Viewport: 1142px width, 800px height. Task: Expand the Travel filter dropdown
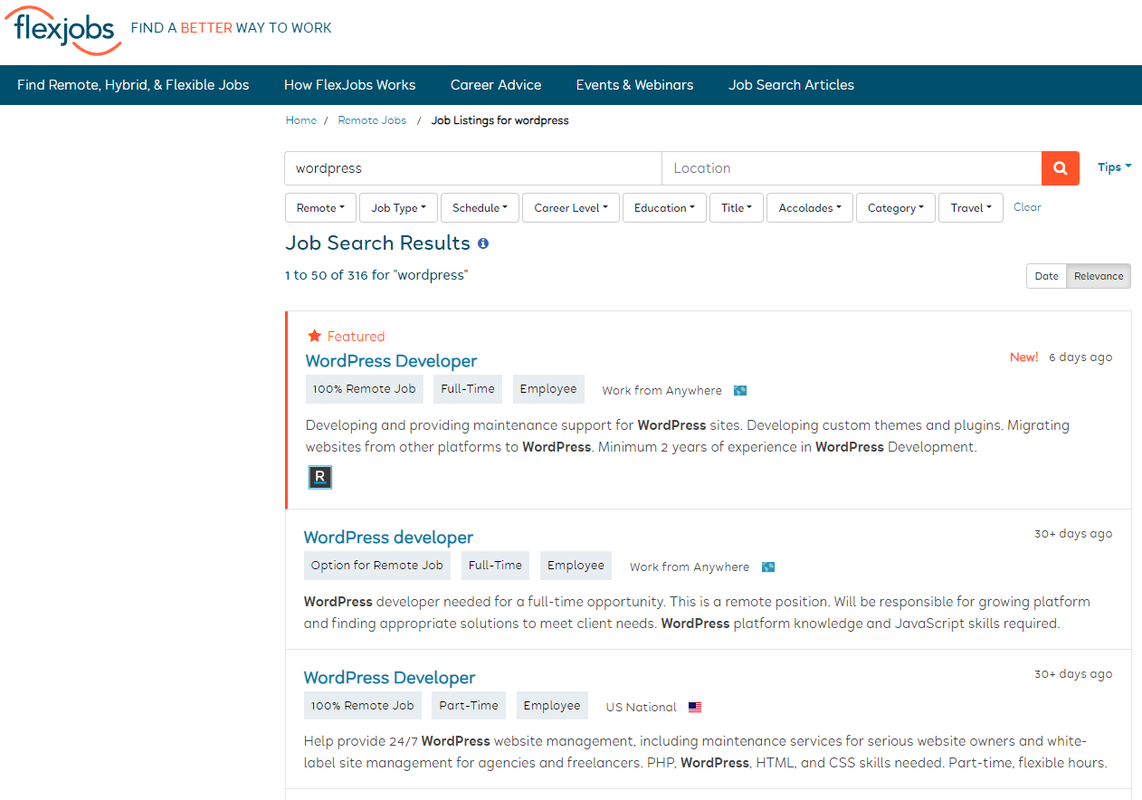click(971, 208)
